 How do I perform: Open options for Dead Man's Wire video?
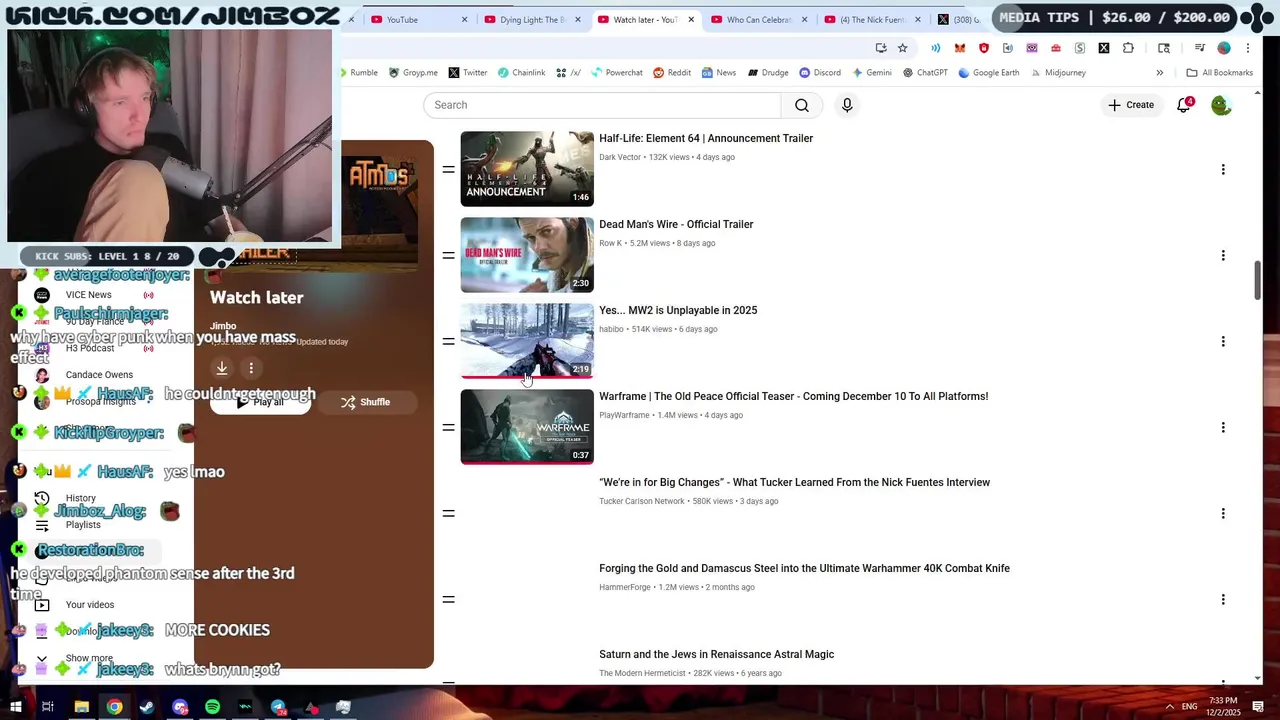(x=1222, y=256)
